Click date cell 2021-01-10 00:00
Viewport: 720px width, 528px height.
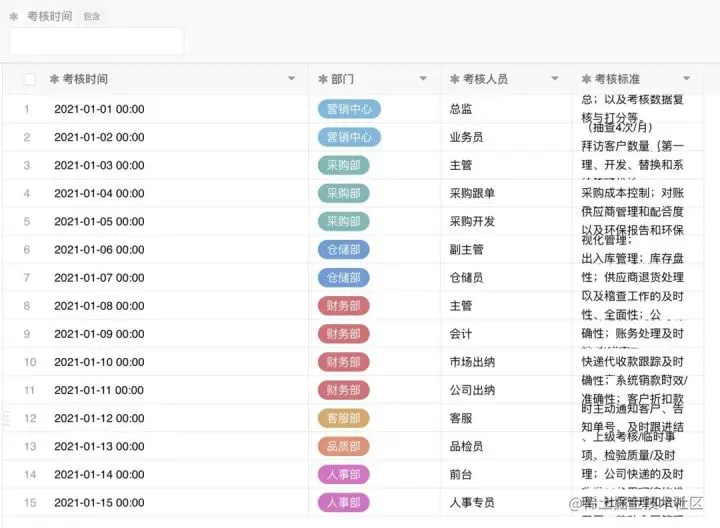(x=99, y=362)
